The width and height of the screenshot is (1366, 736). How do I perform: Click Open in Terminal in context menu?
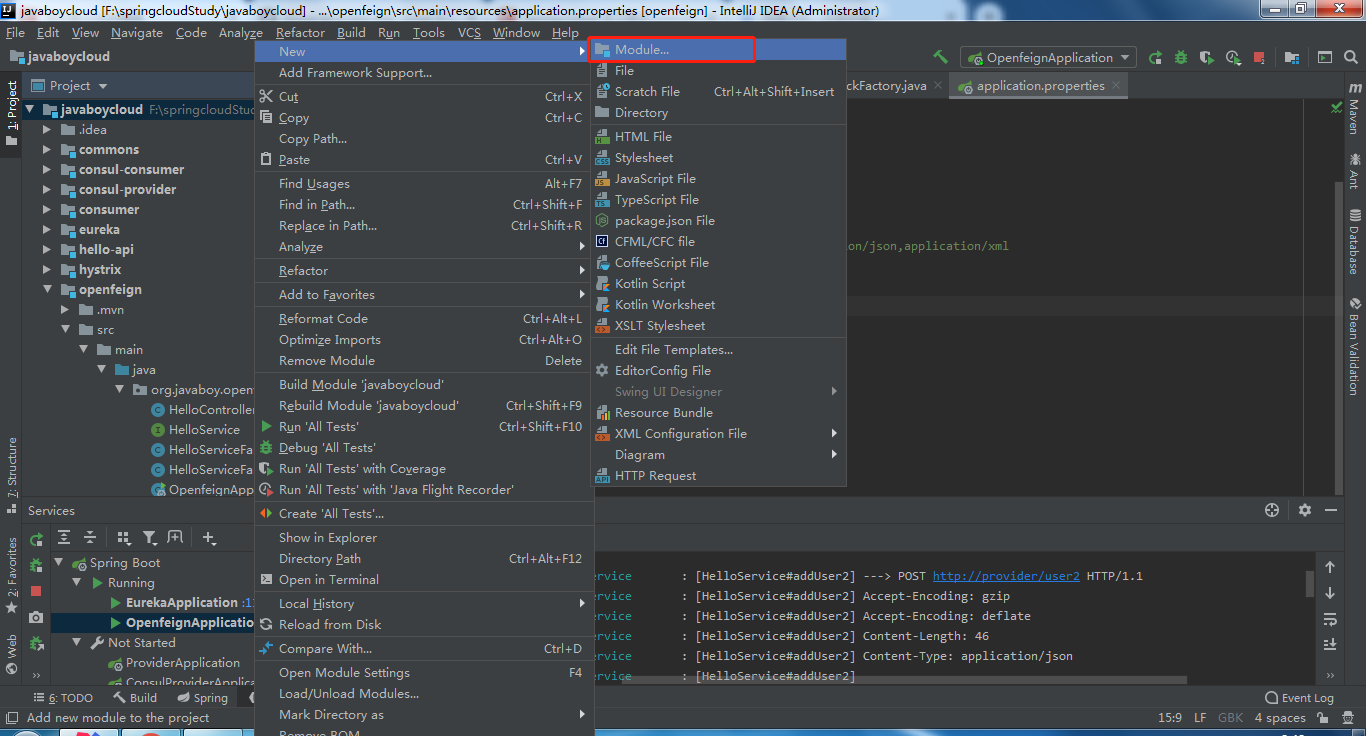(422, 580)
